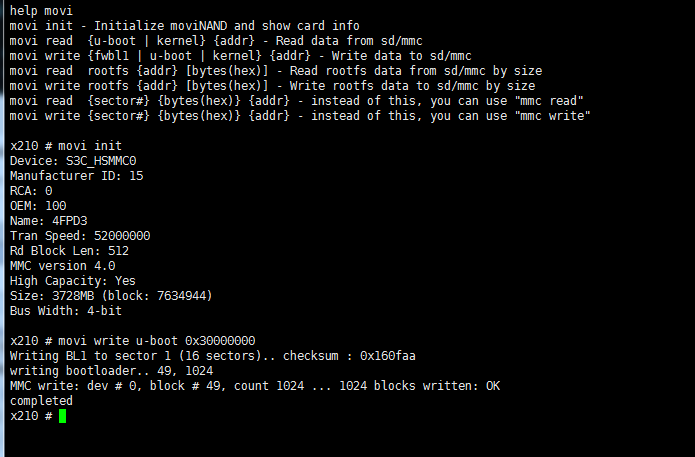Click the "x210 # movi init" command
Image resolution: width=695 pixels, height=457 pixels.
click(x=66, y=145)
